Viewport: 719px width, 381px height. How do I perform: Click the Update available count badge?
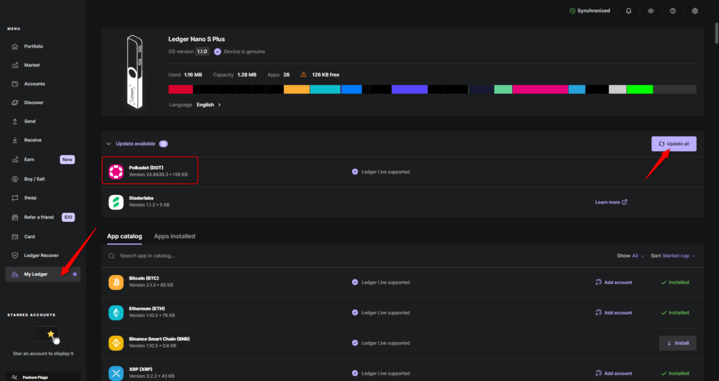click(163, 144)
